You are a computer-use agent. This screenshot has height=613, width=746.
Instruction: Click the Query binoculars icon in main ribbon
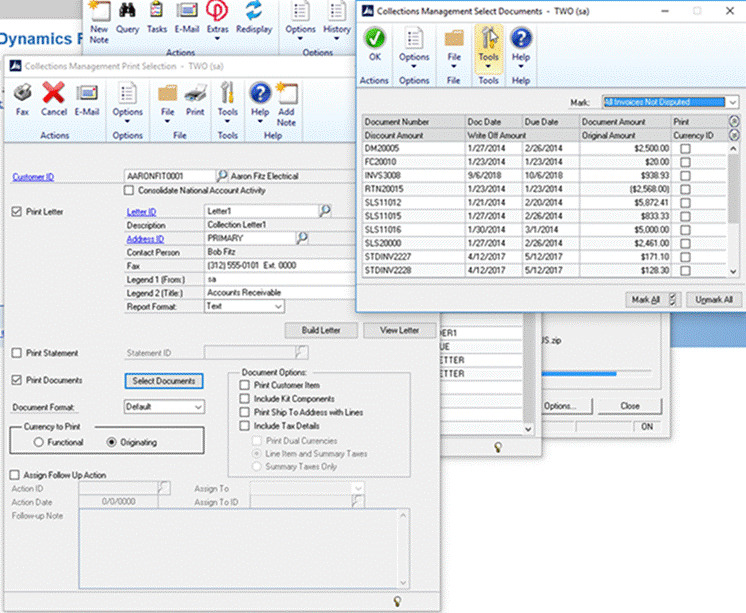click(127, 11)
